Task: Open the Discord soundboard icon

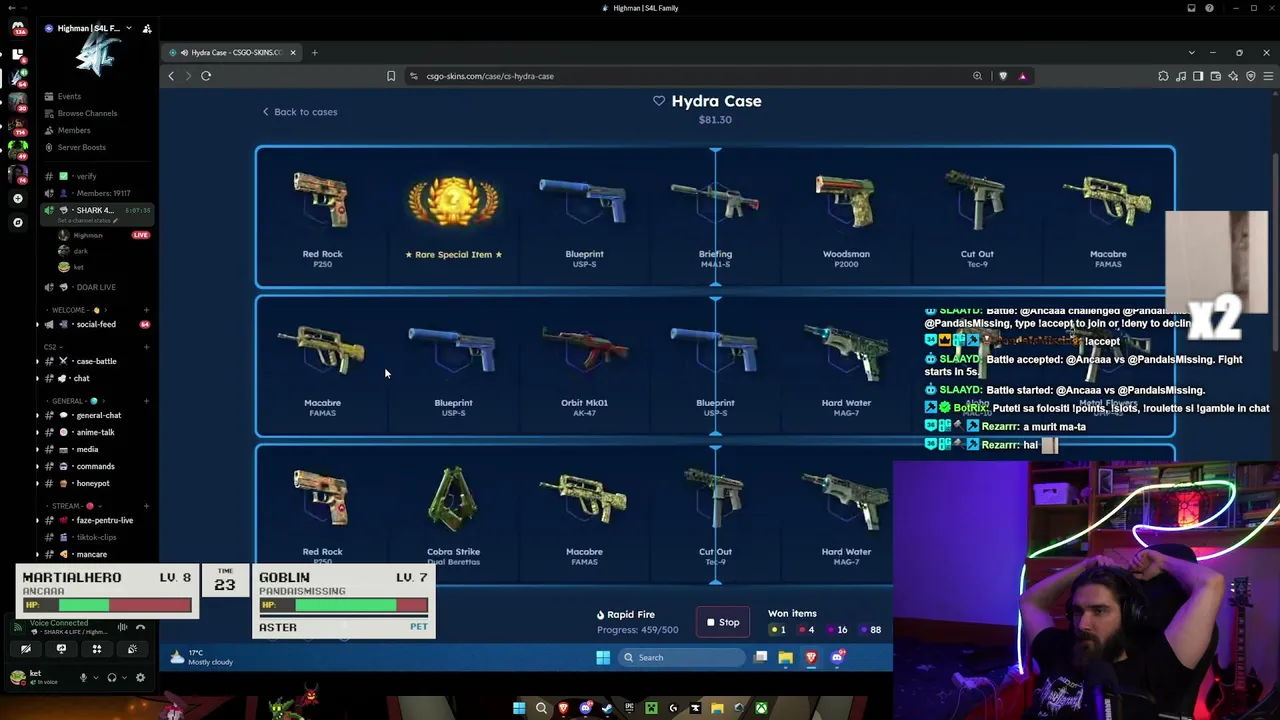Action: pyautogui.click(x=132, y=649)
